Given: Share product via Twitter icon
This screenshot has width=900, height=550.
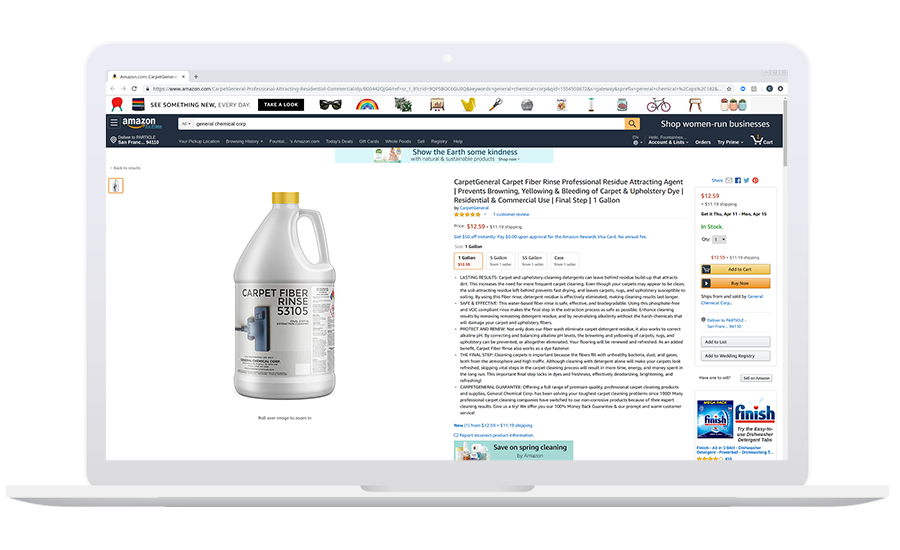Looking at the screenshot, I should (746, 180).
